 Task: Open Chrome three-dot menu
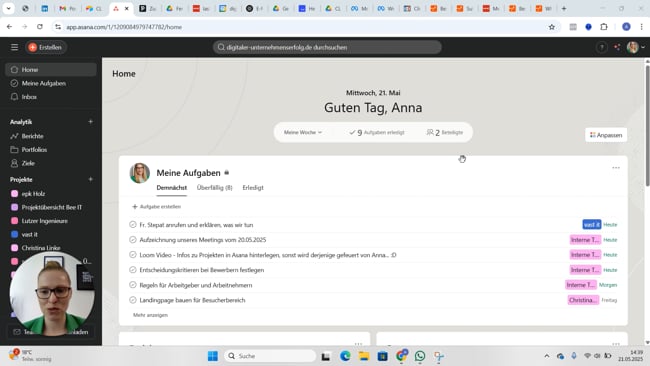pyautogui.click(x=641, y=27)
